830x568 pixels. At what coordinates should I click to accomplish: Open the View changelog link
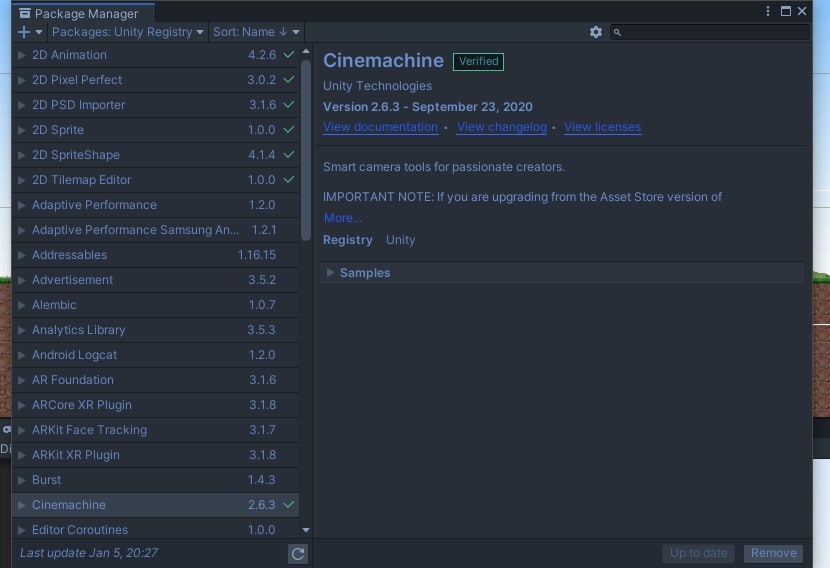502,128
